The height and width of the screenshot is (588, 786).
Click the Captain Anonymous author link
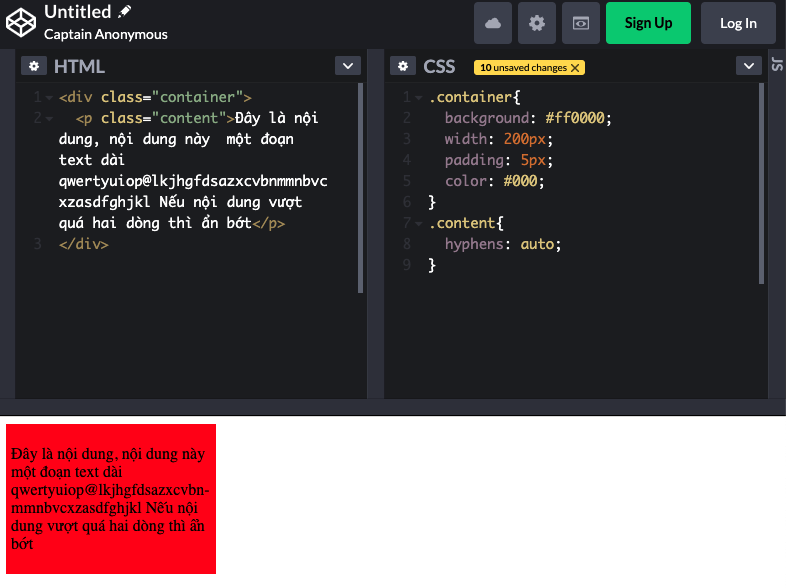106,34
